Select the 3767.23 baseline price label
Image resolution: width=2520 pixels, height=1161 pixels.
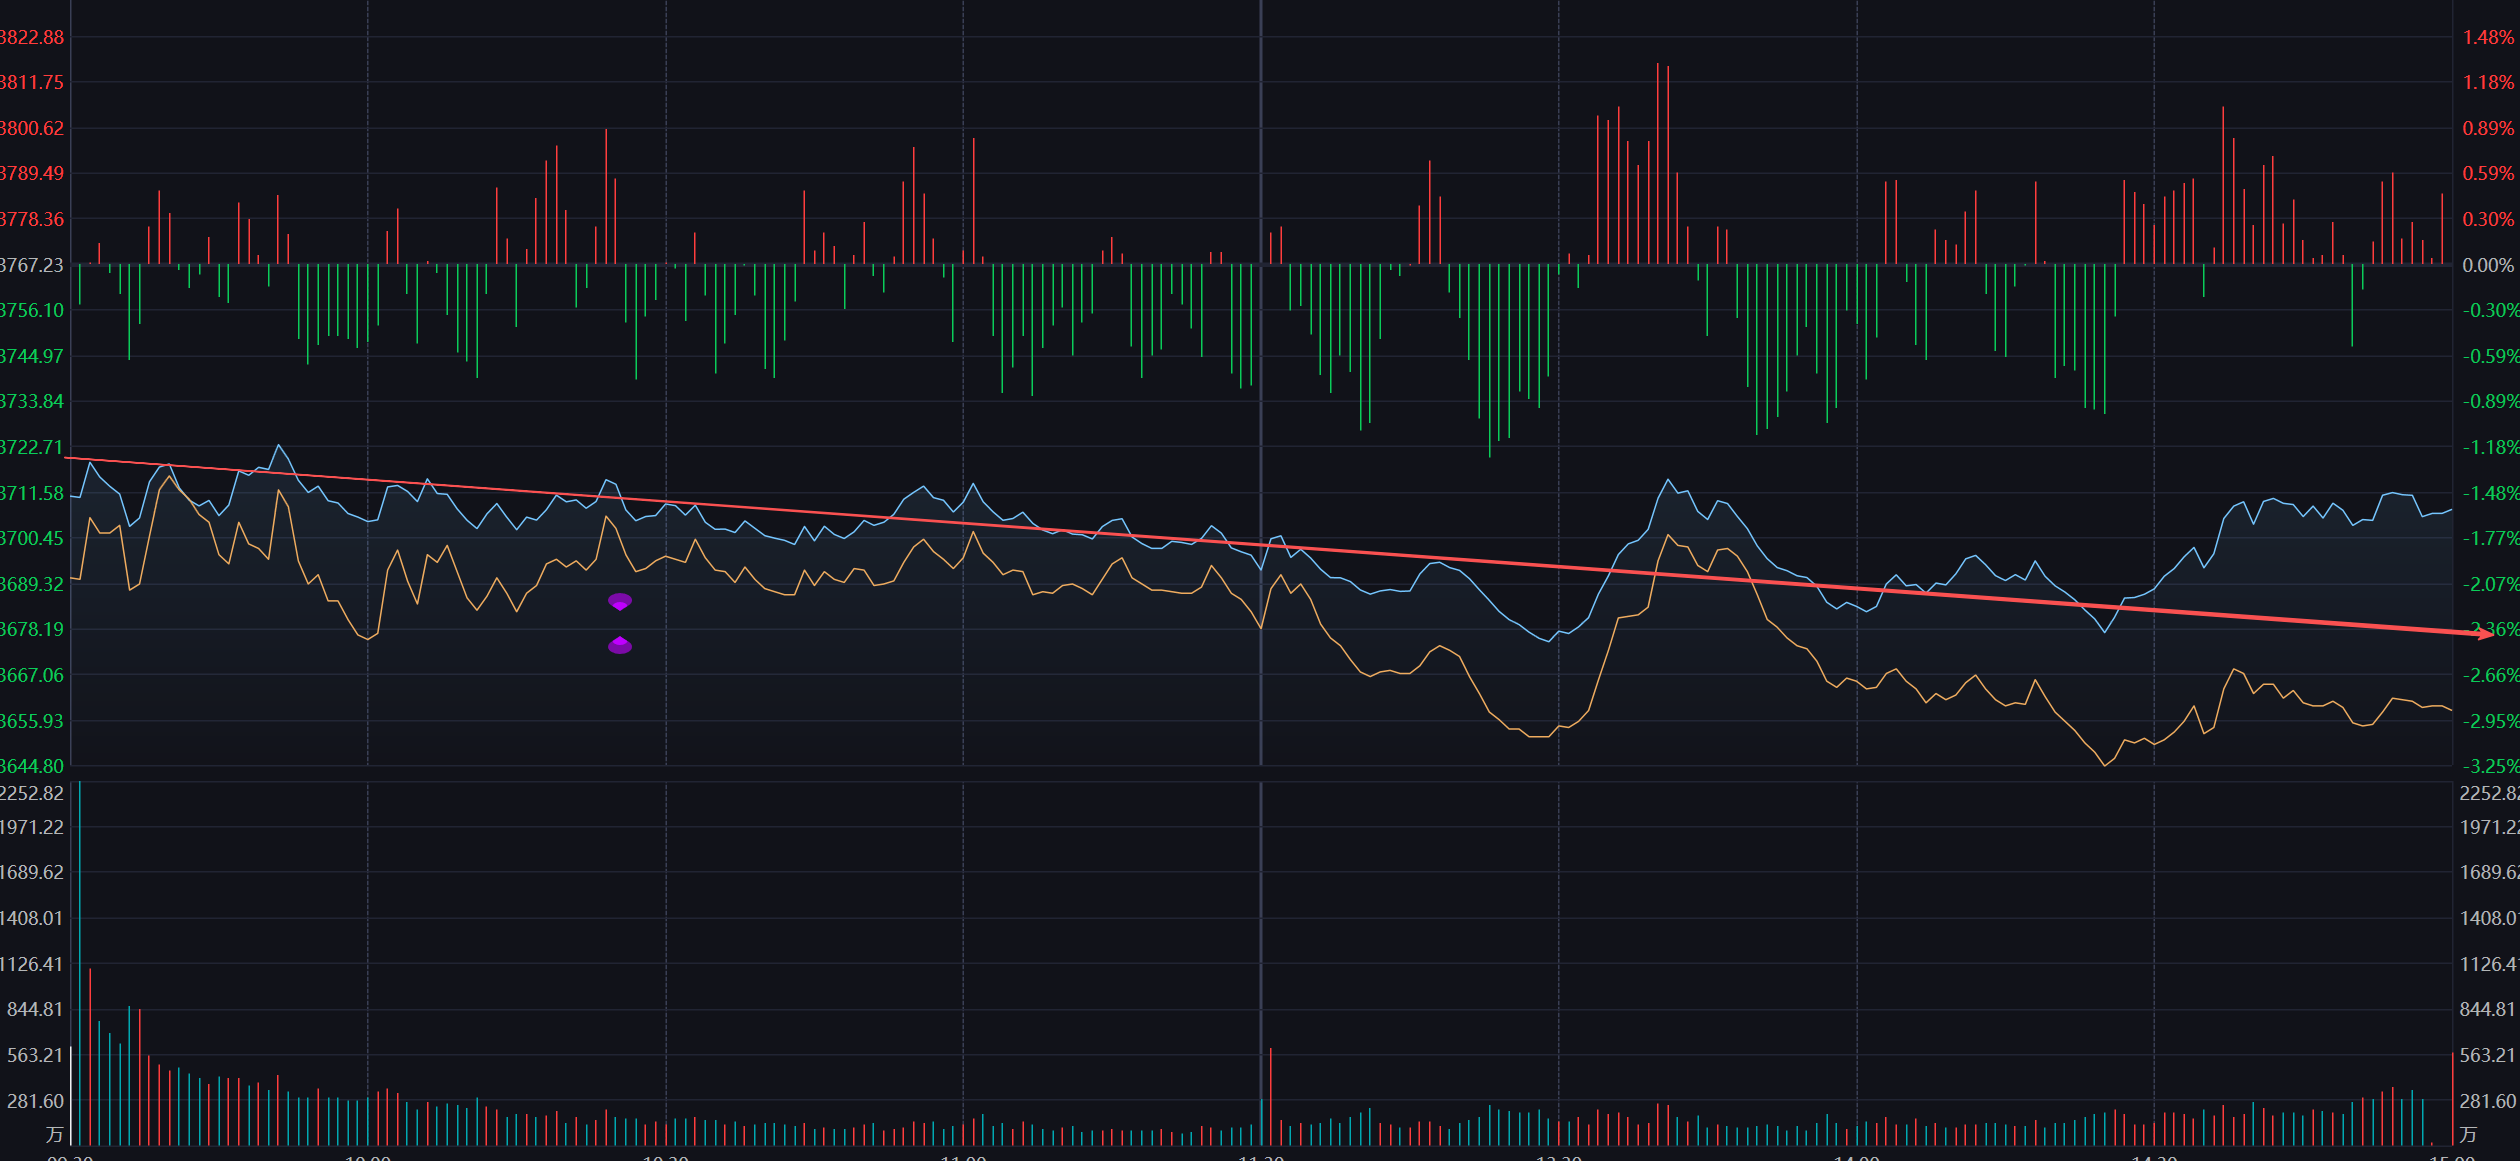click(31, 265)
